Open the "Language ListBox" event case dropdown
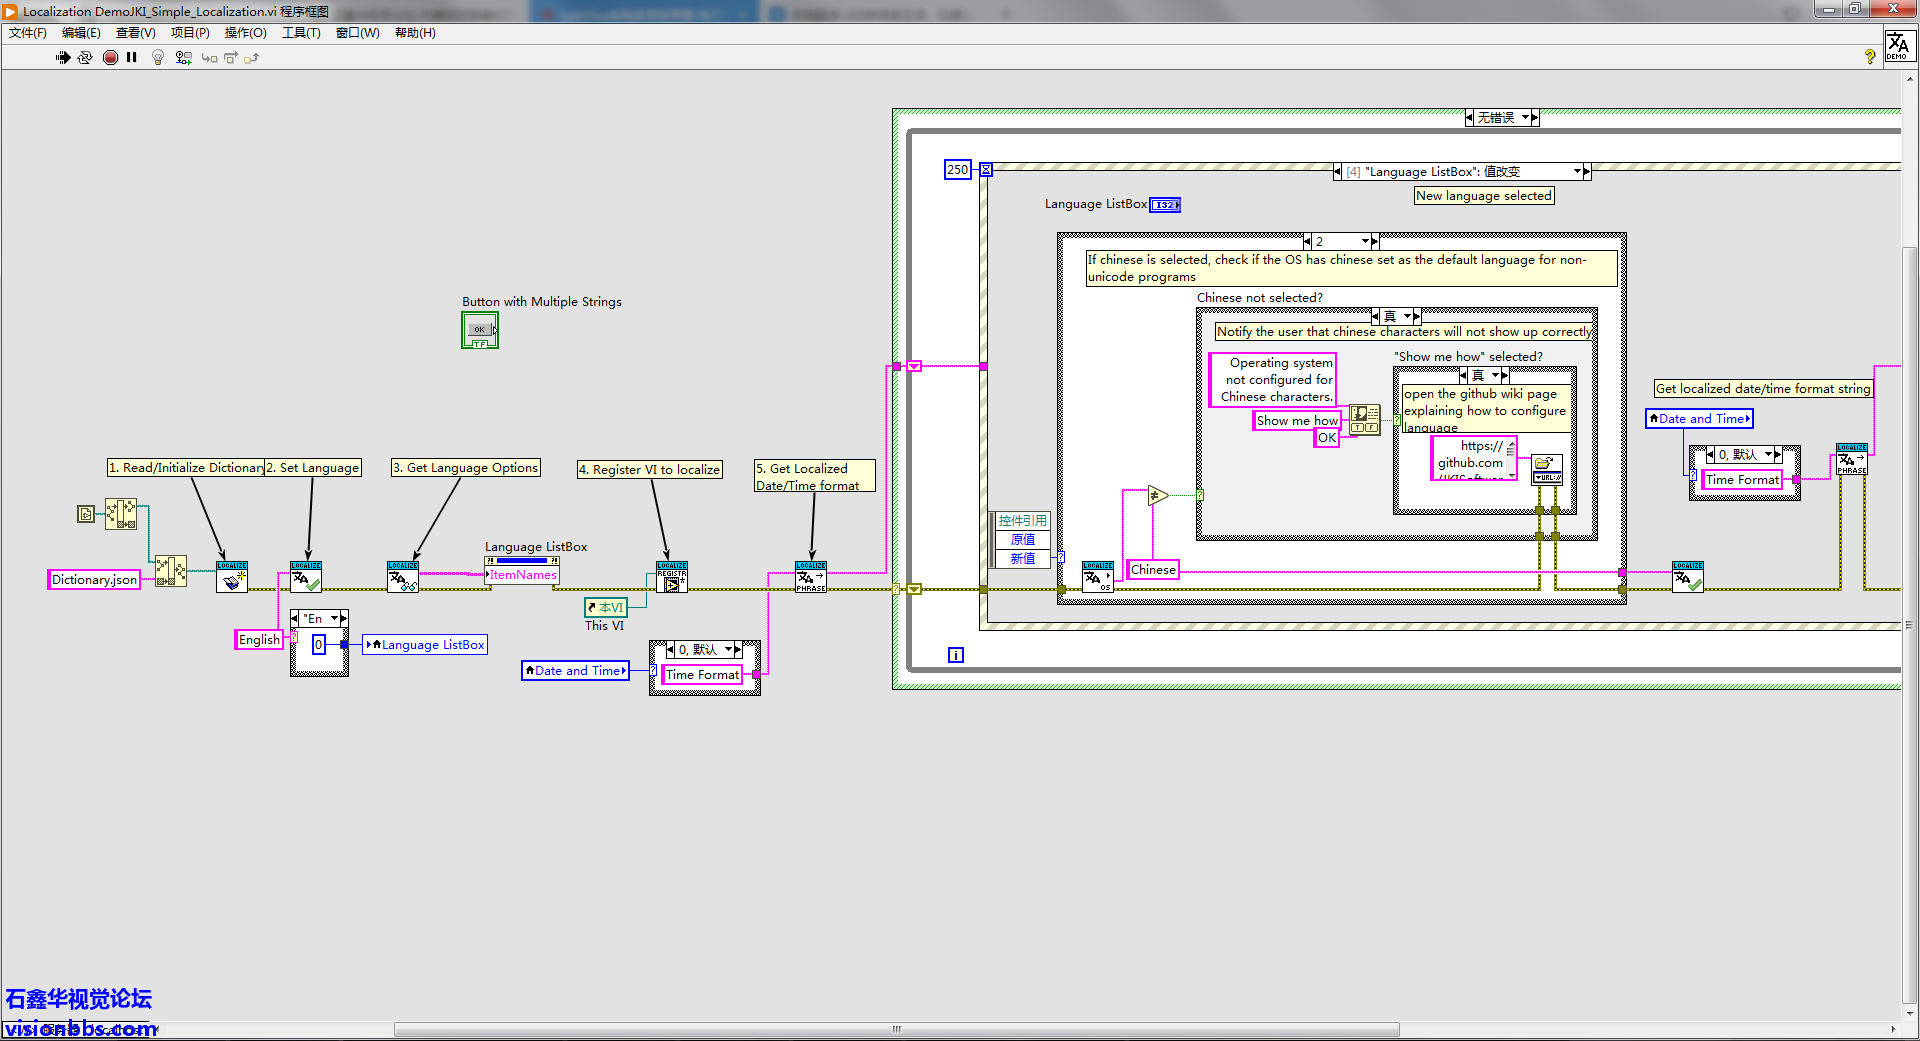The height and width of the screenshot is (1041, 1920). 1577,172
